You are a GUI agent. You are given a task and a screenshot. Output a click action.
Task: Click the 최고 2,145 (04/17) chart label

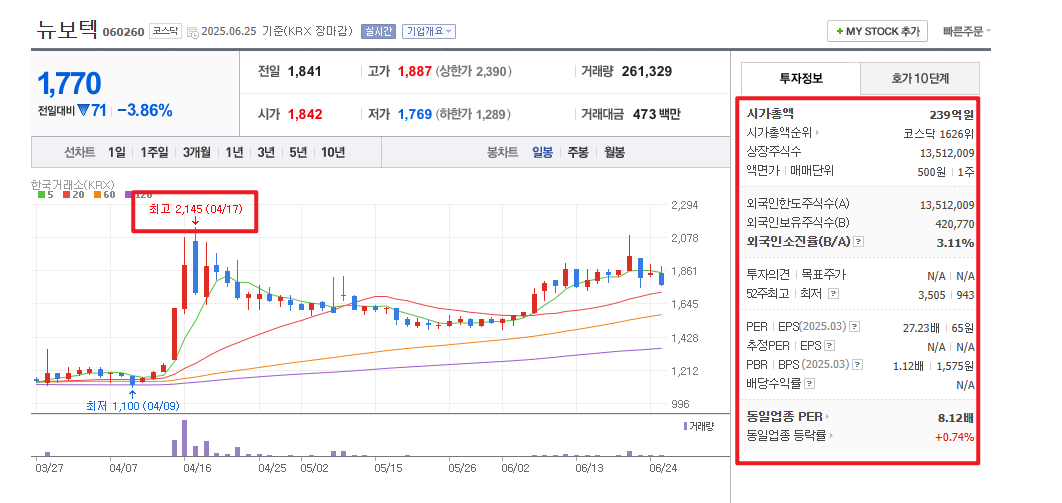pyautogui.click(x=195, y=209)
